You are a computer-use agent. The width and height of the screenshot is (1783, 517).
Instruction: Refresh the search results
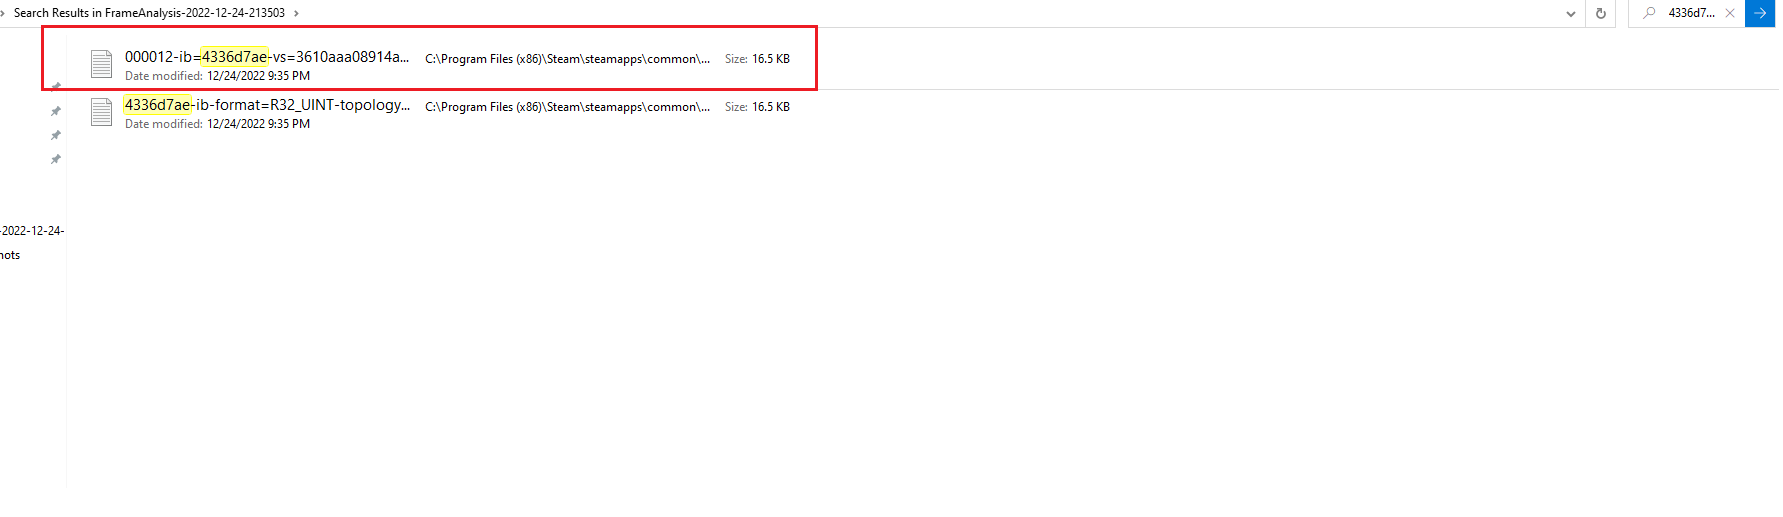1601,13
